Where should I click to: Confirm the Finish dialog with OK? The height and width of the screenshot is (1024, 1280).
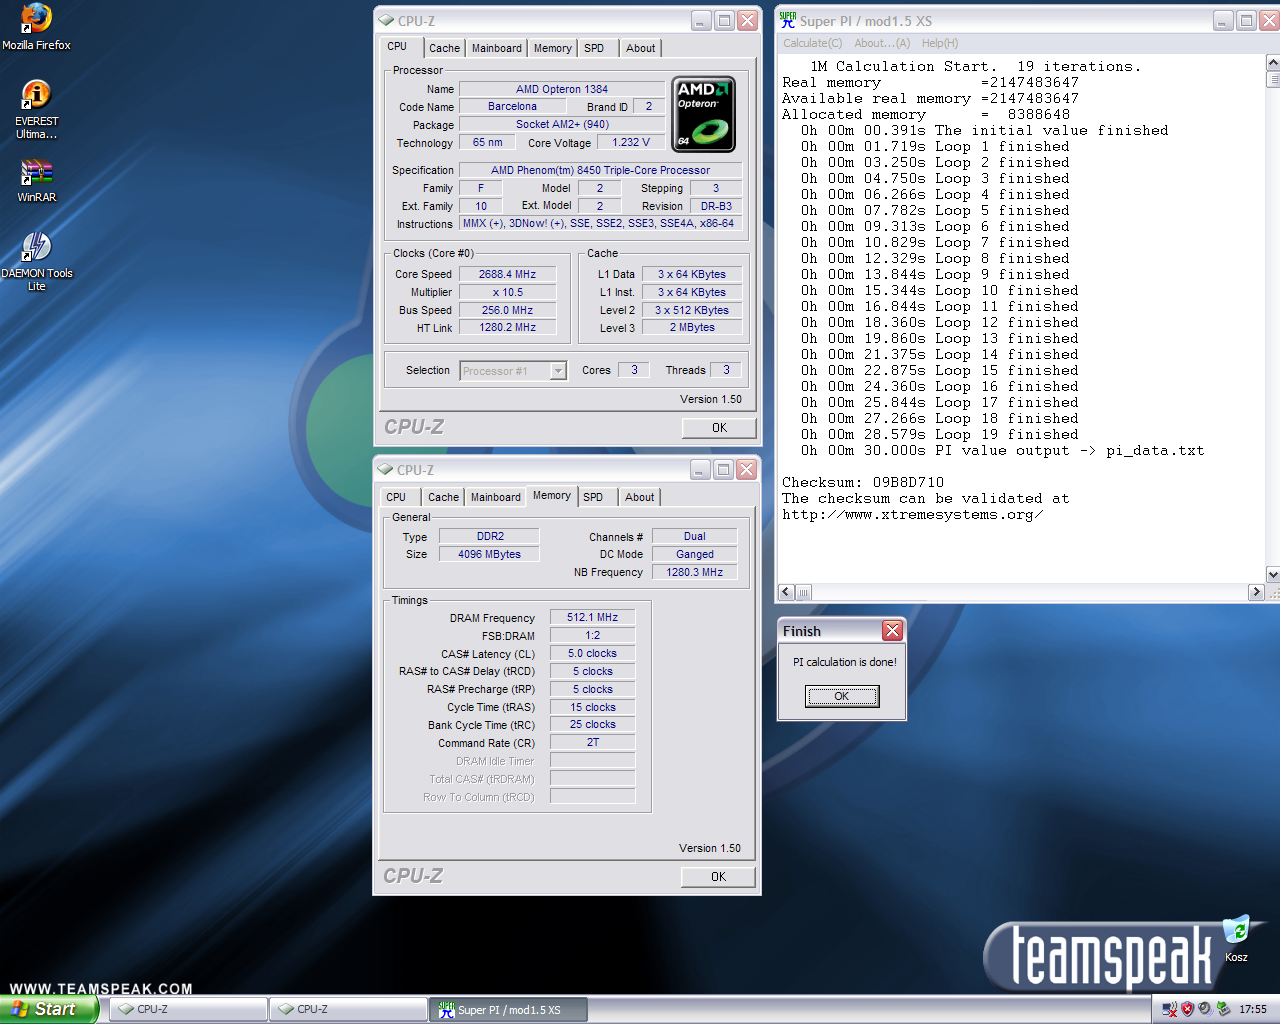click(x=842, y=696)
